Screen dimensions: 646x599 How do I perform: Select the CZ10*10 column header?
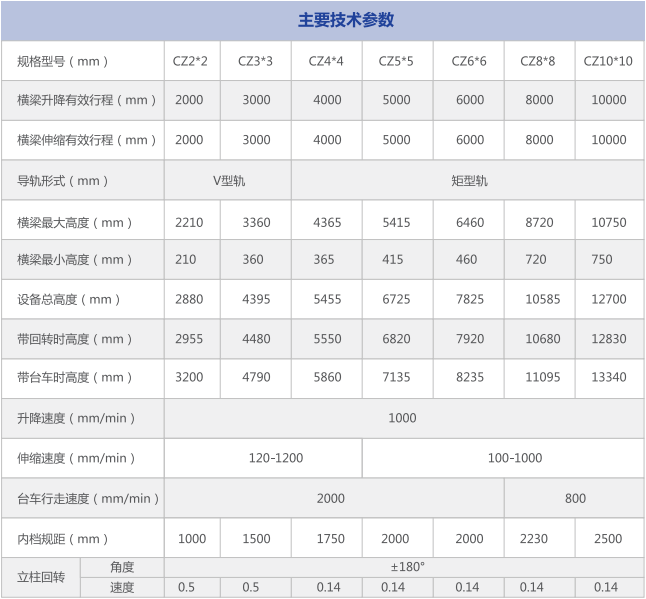pyautogui.click(x=608, y=61)
